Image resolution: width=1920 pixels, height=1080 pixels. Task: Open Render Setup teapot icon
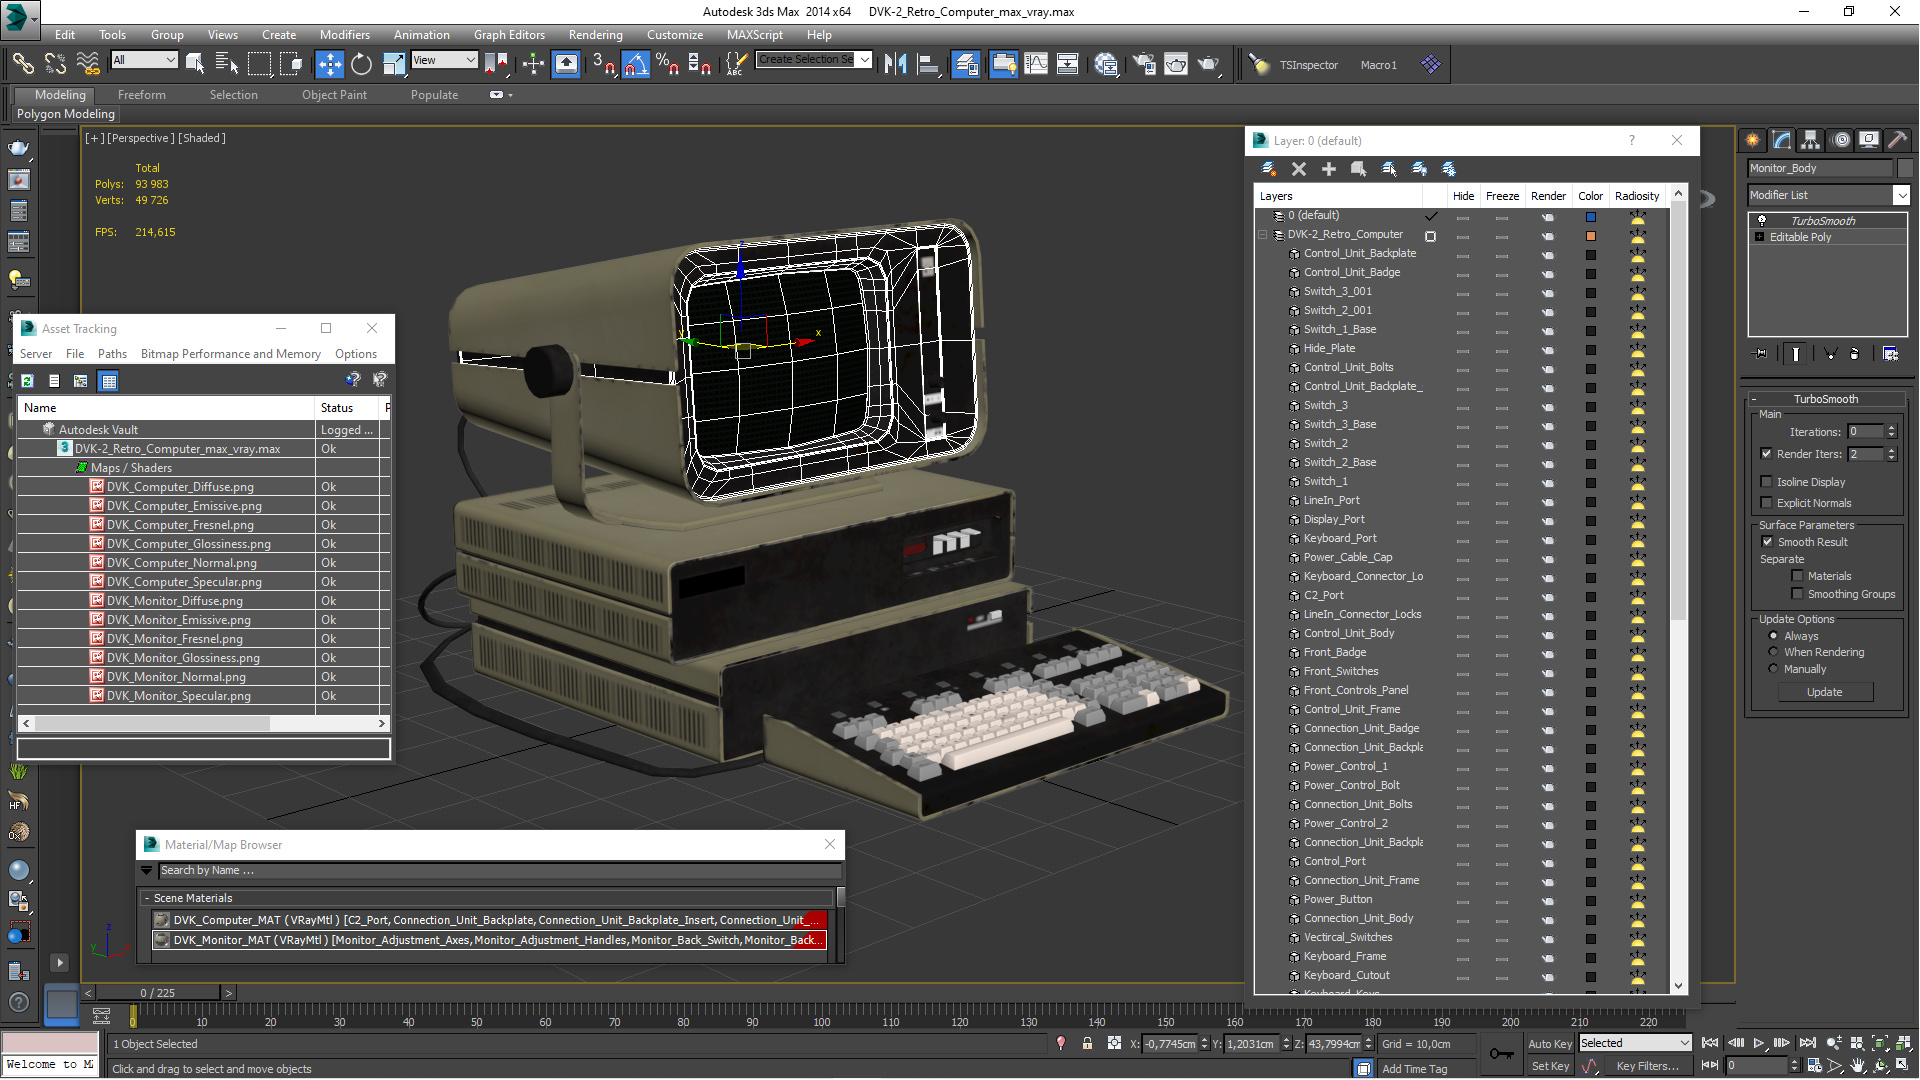pyautogui.click(x=1144, y=64)
